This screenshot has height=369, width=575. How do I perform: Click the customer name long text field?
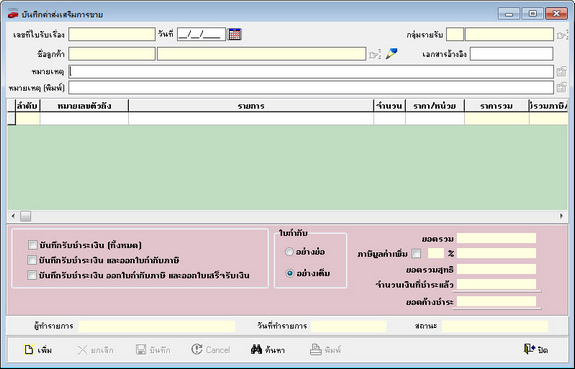point(261,54)
